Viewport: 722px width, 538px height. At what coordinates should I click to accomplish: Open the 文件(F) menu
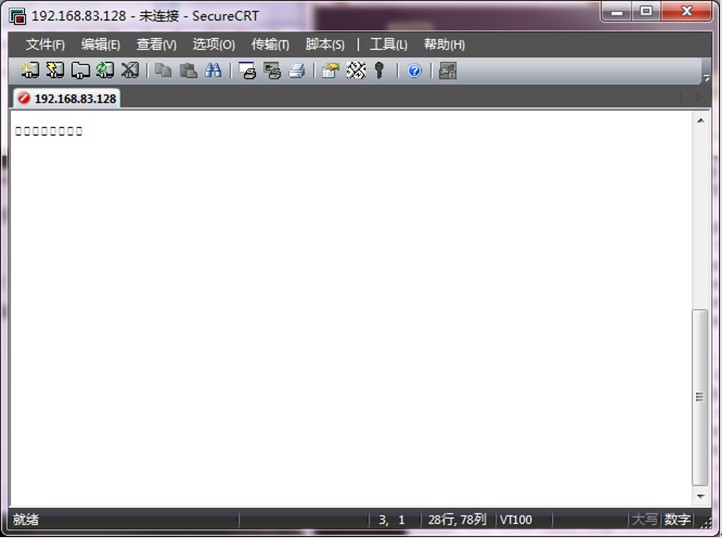[45, 45]
